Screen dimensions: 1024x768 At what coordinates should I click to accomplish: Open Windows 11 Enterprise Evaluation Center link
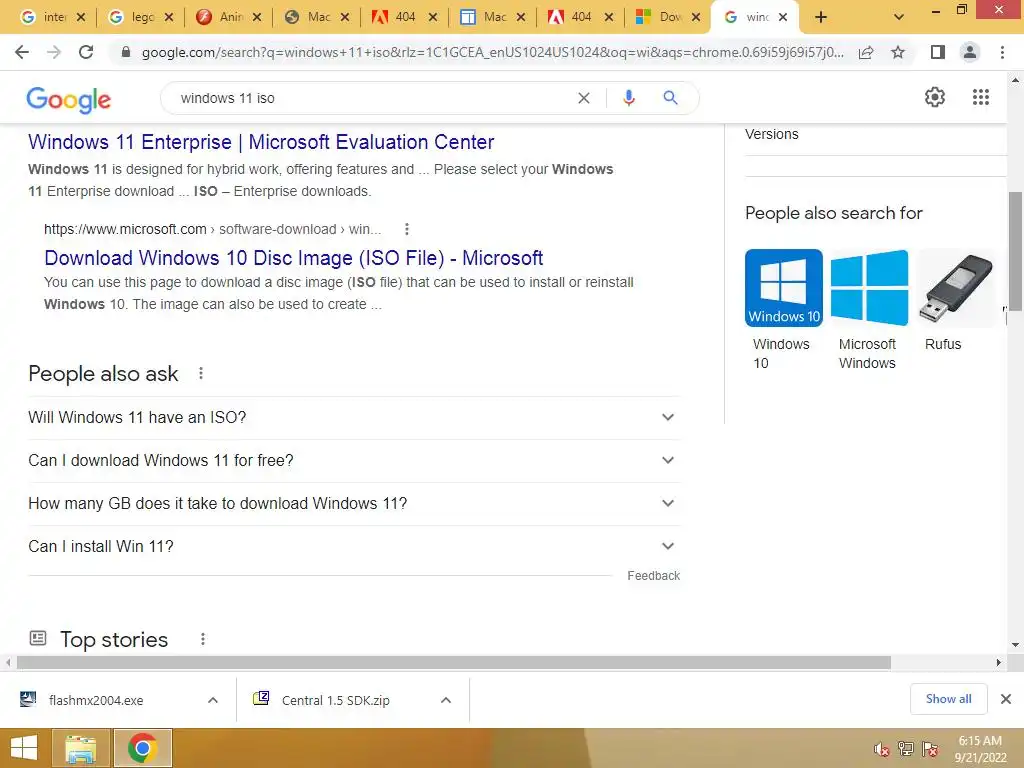(261, 142)
